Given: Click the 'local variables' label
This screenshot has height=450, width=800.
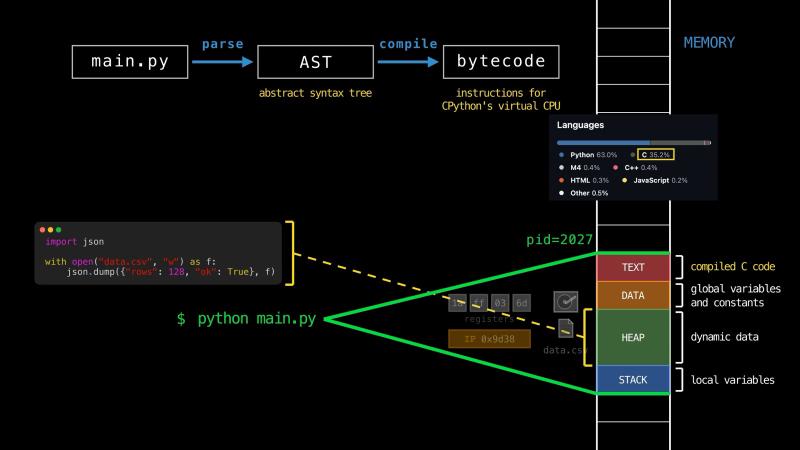Looking at the screenshot, I should (733, 380).
